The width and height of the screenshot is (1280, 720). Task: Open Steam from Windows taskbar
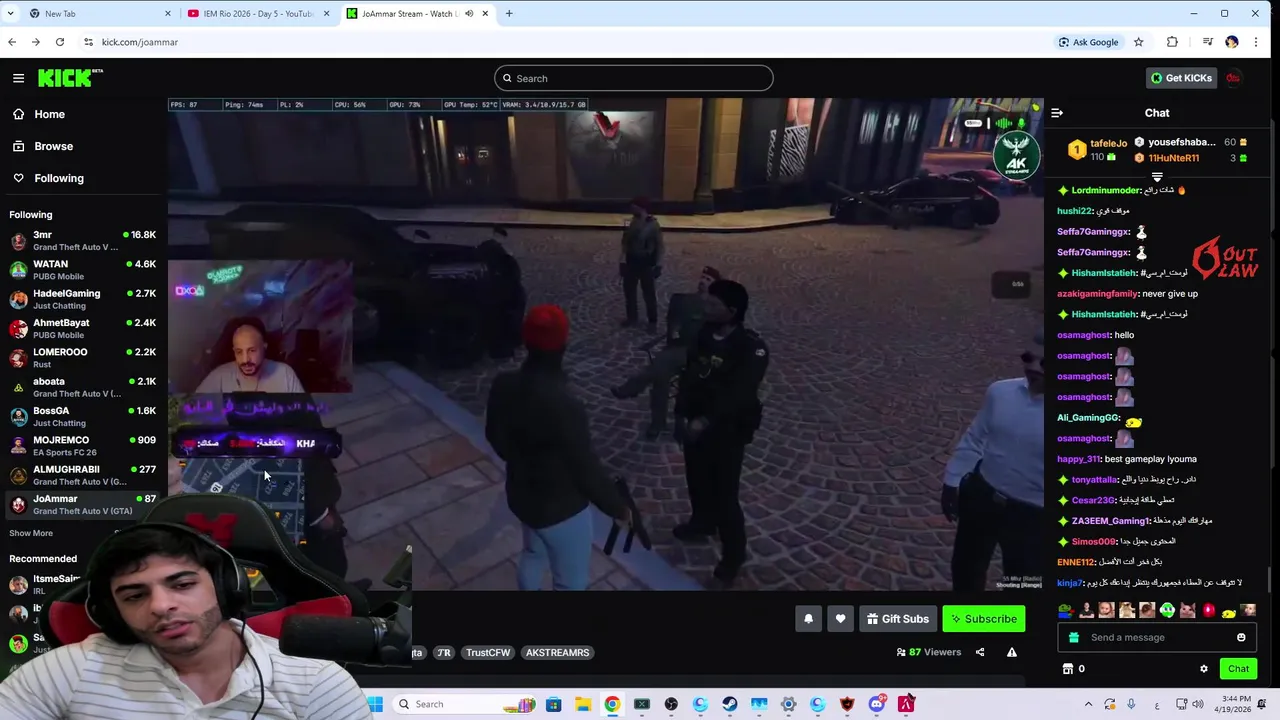coord(730,704)
